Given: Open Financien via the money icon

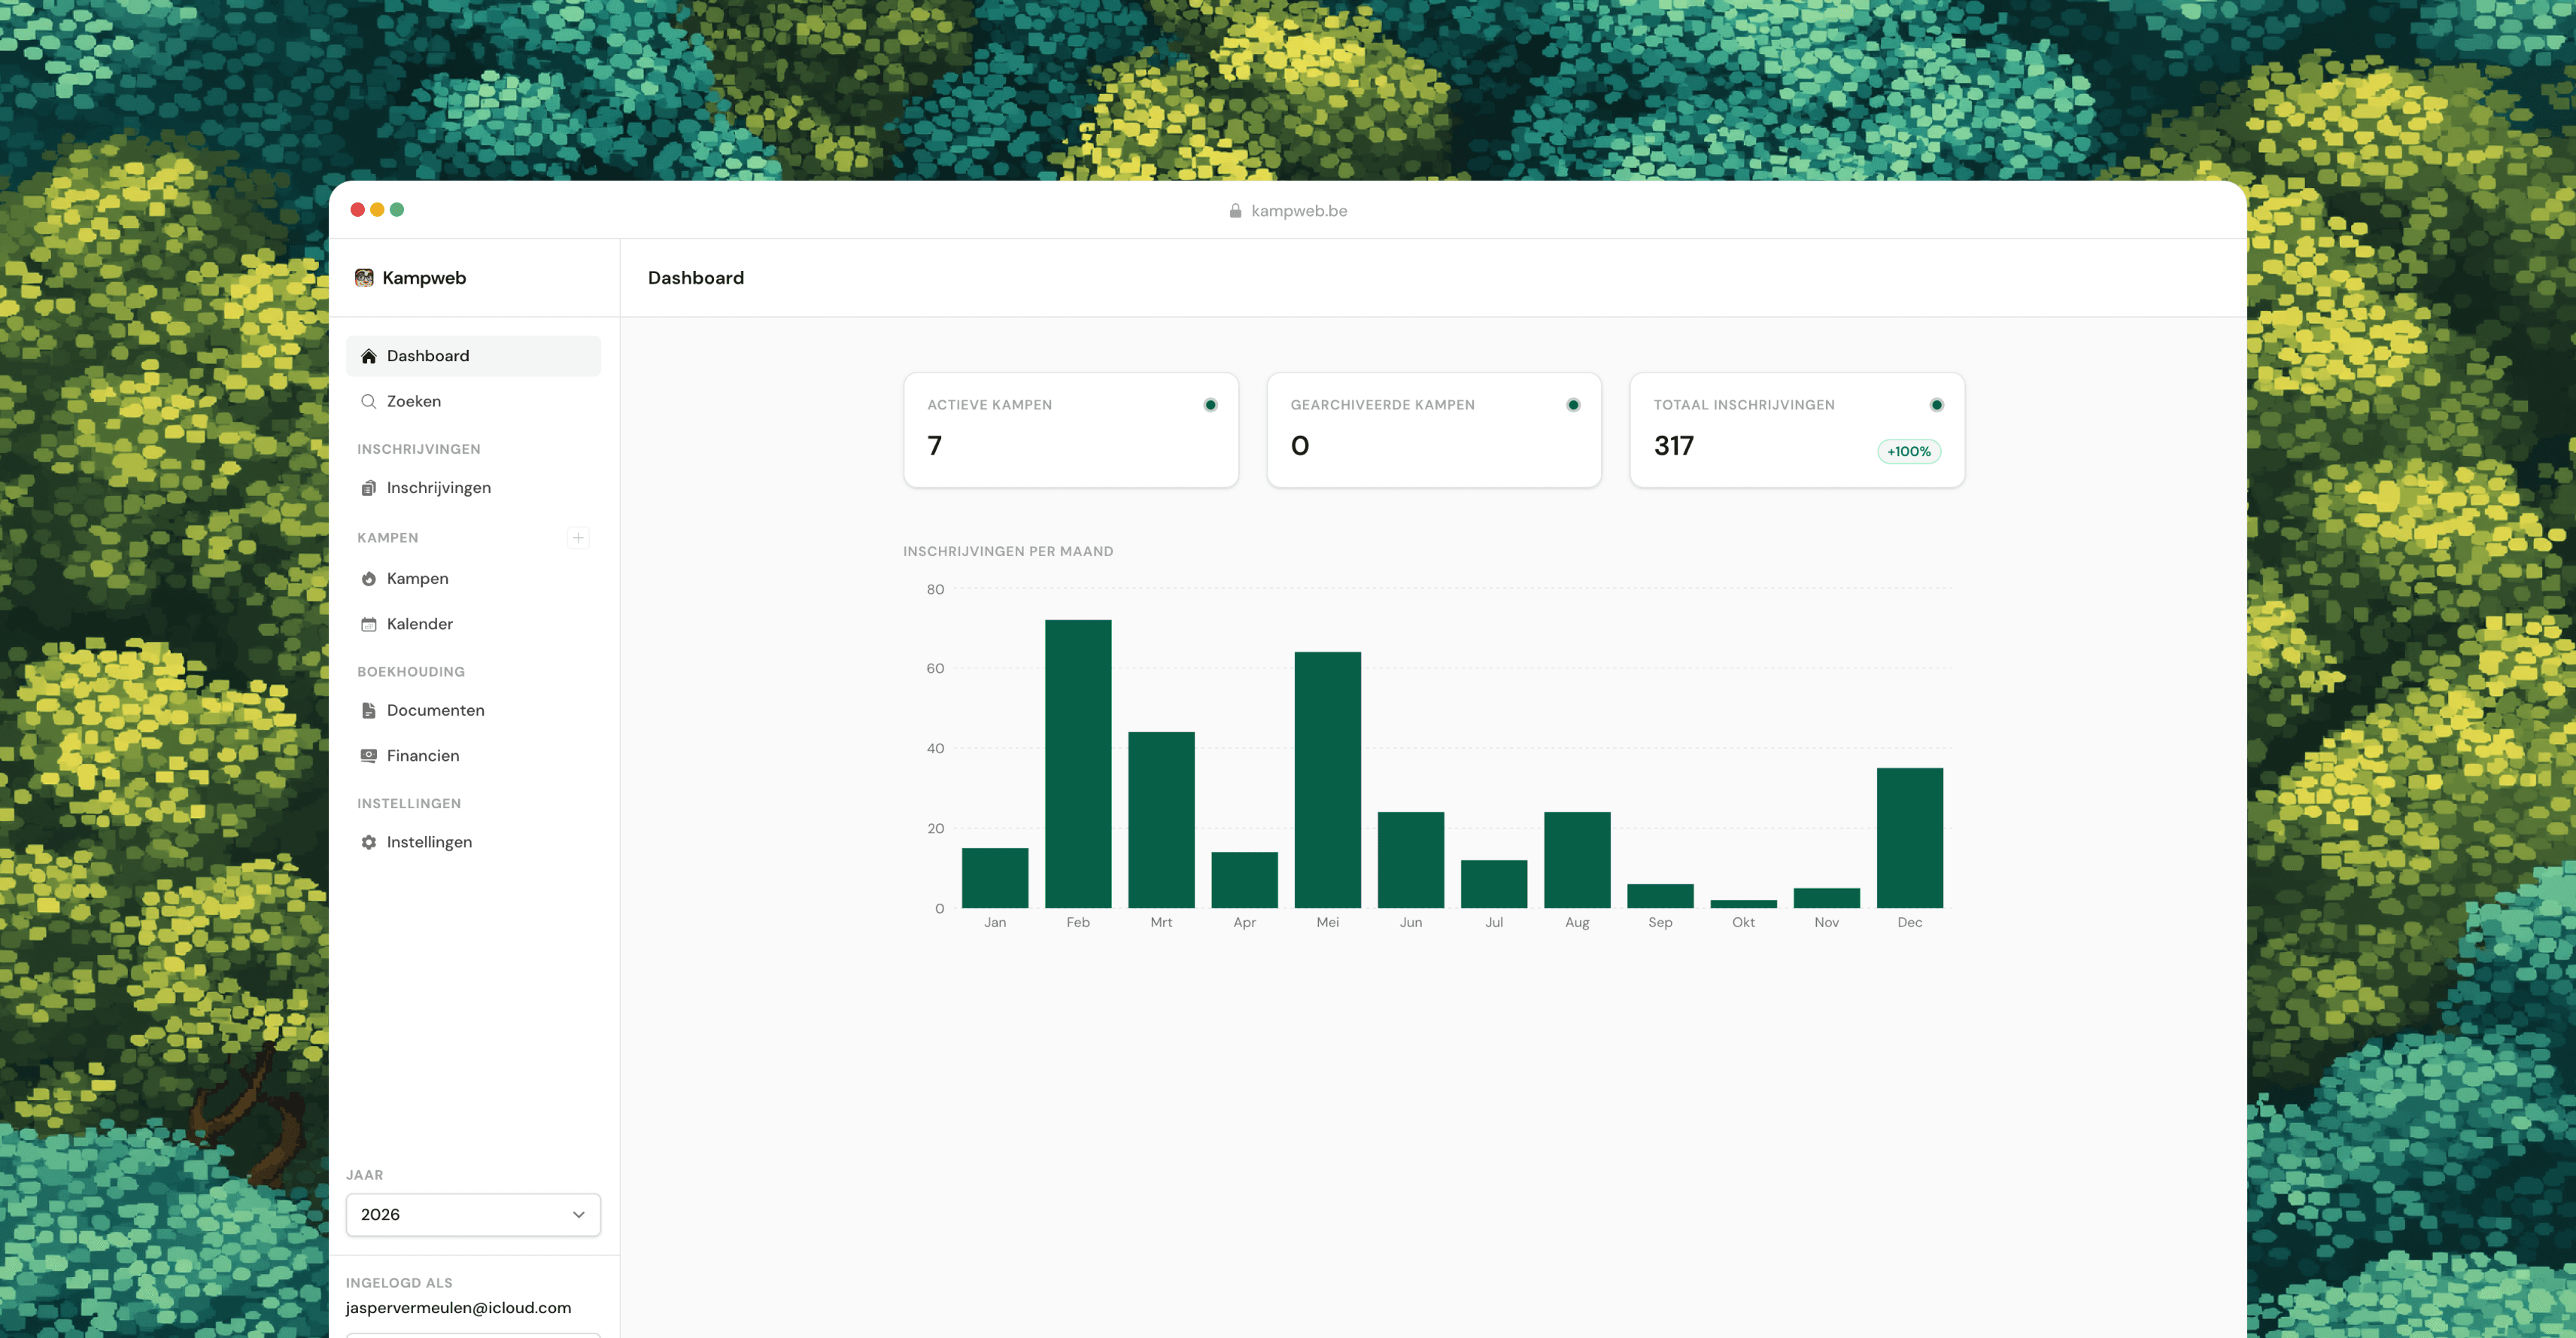Looking at the screenshot, I should pyautogui.click(x=368, y=755).
